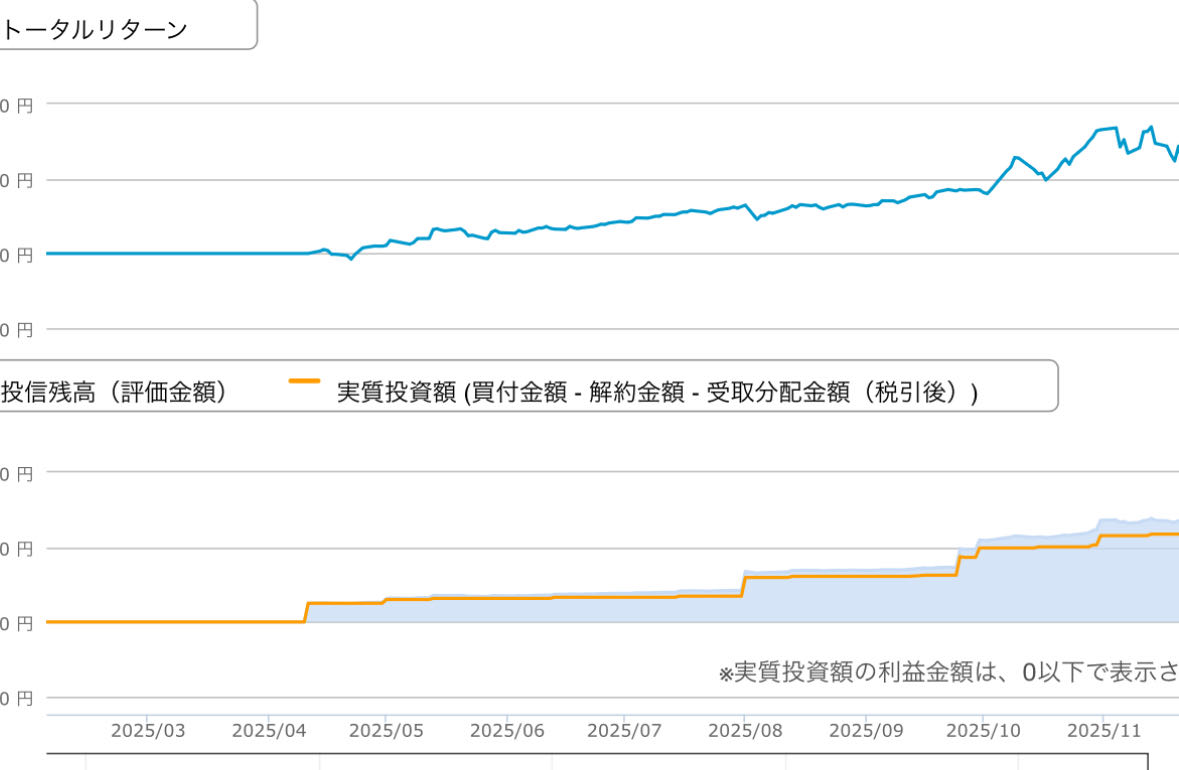Toggle the 投信残高（評価金額） legend series
This screenshot has height=770, width=1179.
click(113, 392)
